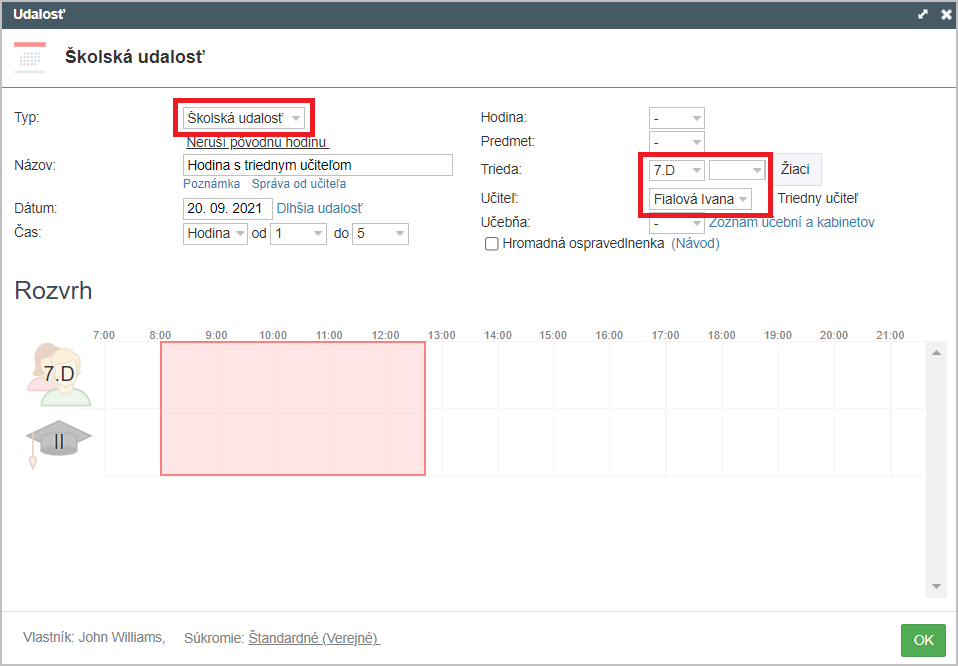Open the 'od' lesson dropdown showing 1
The height and width of the screenshot is (666, 958).
pyautogui.click(x=298, y=233)
